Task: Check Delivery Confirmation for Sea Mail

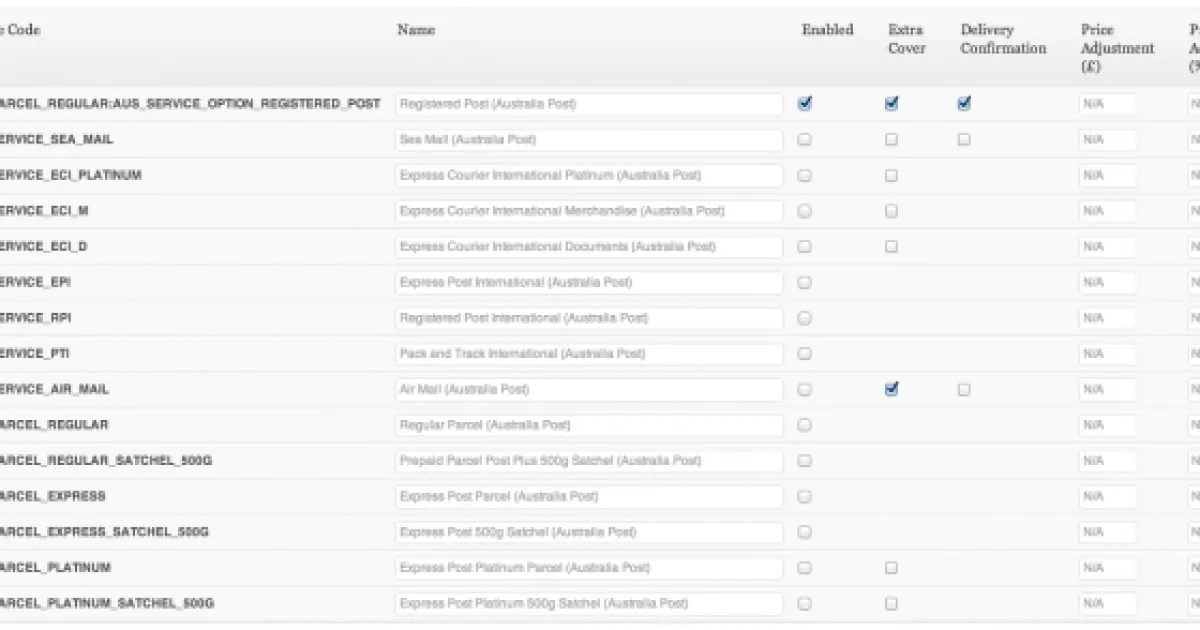Action: (964, 140)
